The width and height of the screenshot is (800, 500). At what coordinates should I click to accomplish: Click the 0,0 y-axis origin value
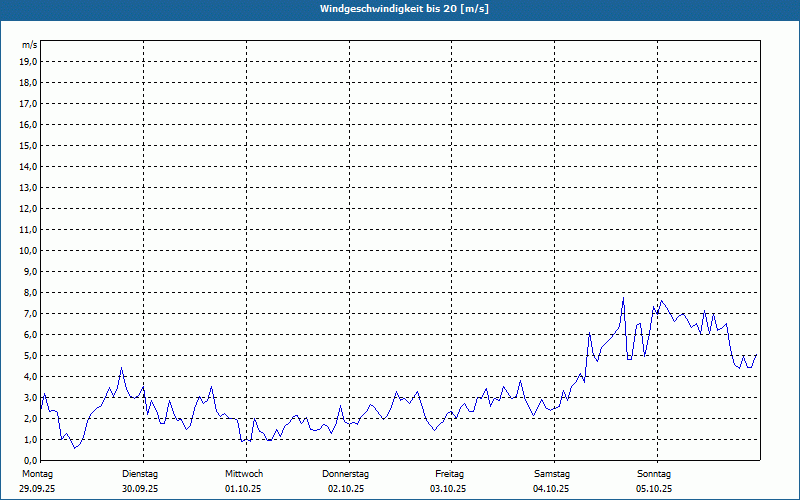point(29,460)
